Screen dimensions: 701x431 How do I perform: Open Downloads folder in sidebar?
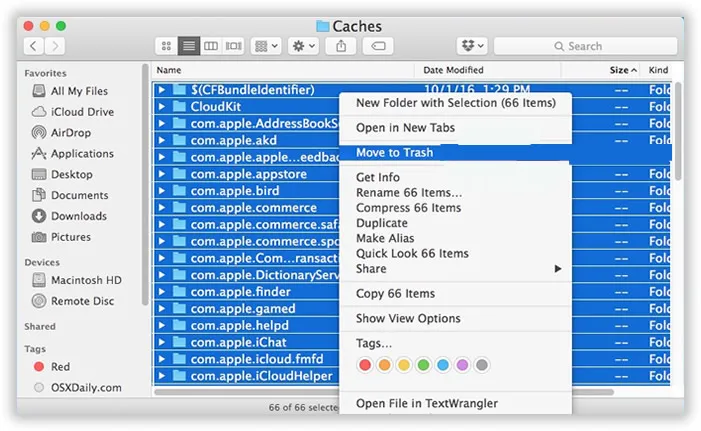click(79, 216)
